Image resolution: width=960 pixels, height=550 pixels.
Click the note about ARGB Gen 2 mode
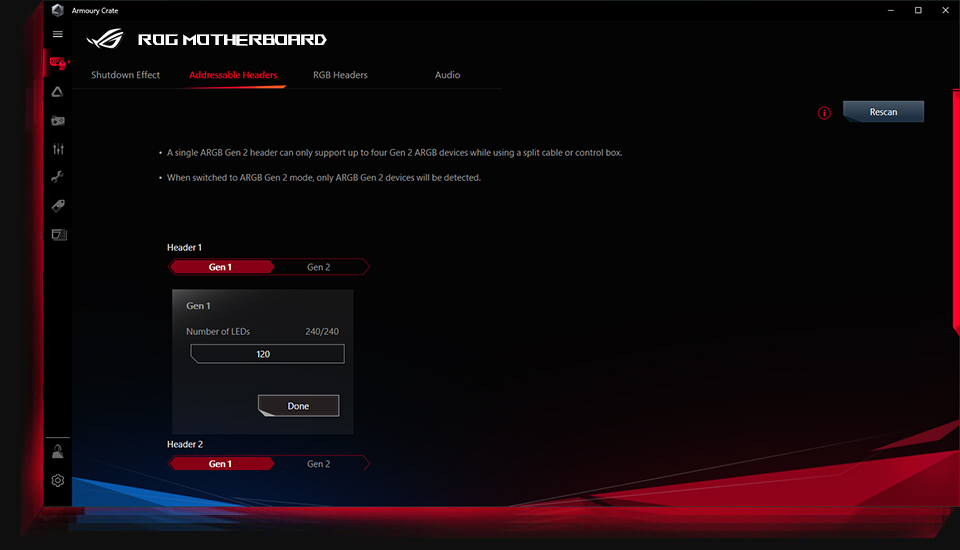point(324,178)
